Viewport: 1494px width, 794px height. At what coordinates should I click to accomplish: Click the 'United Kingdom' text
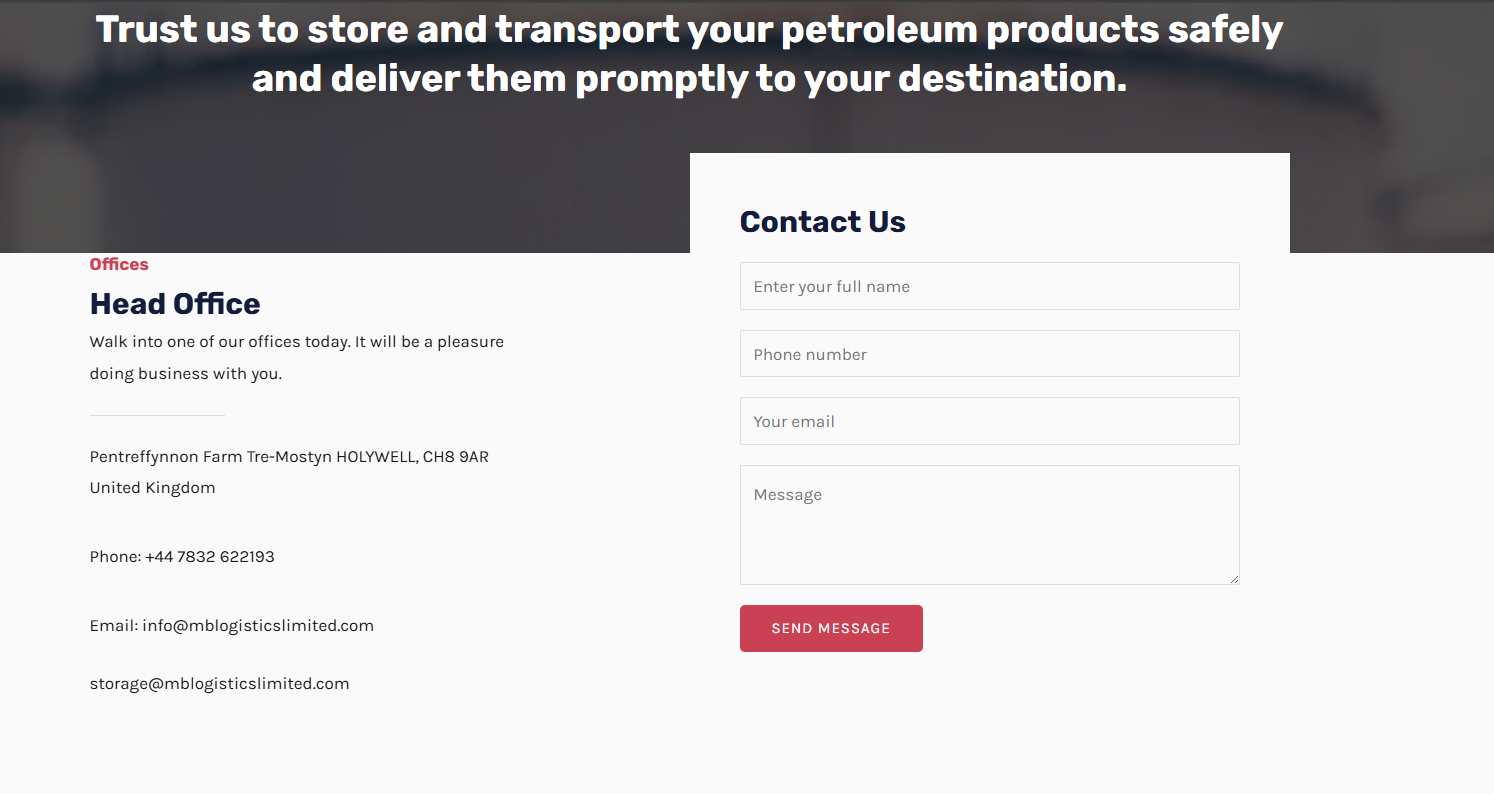152,488
